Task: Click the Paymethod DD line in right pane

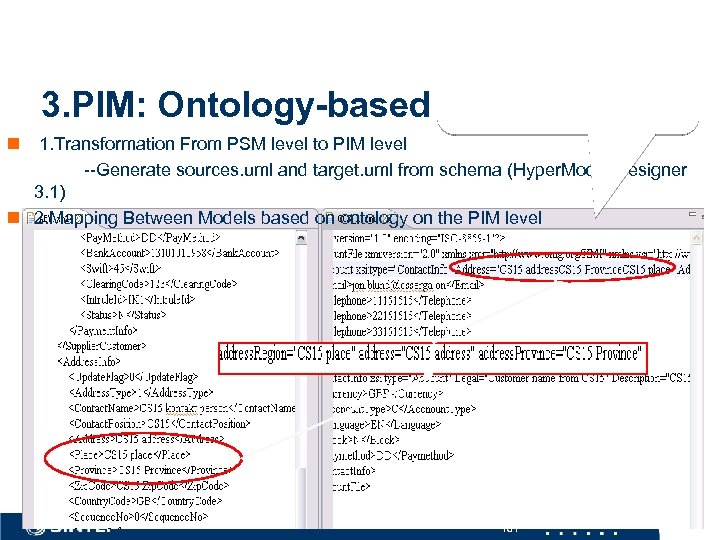Action: [394, 455]
